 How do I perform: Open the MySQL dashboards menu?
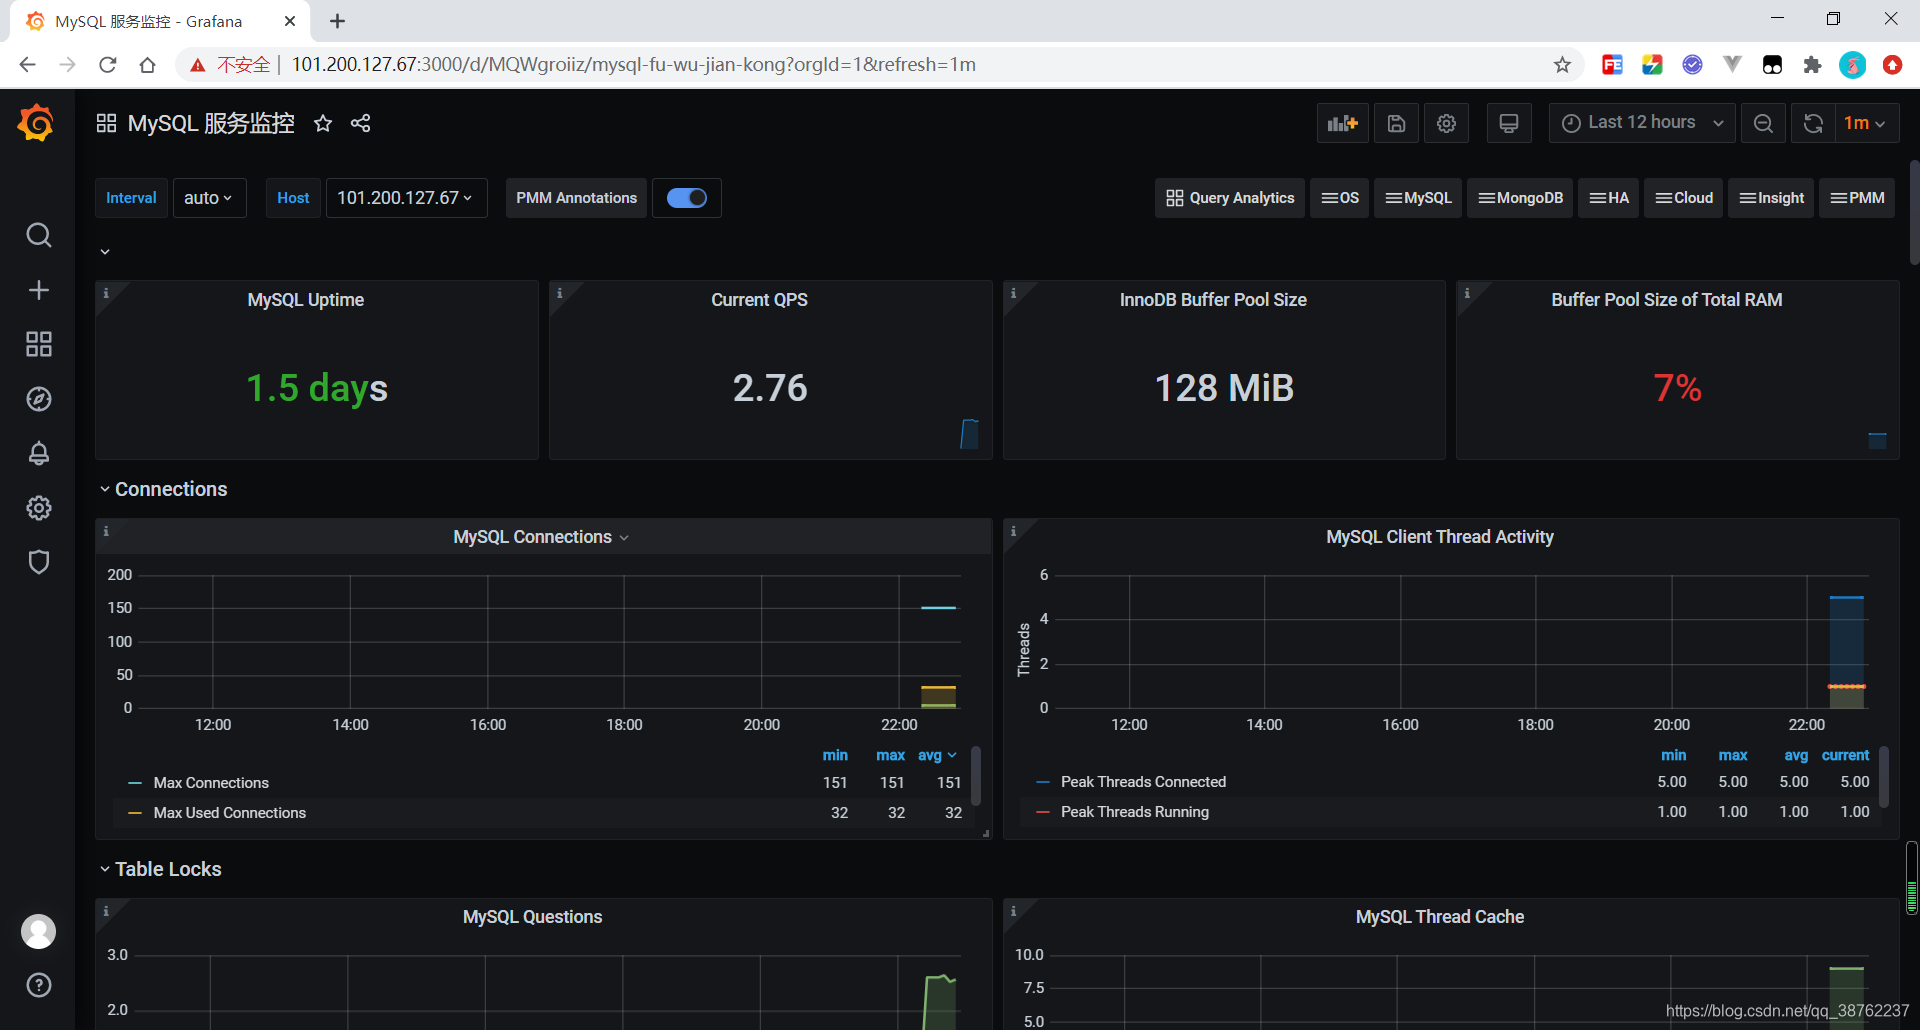[1418, 198]
